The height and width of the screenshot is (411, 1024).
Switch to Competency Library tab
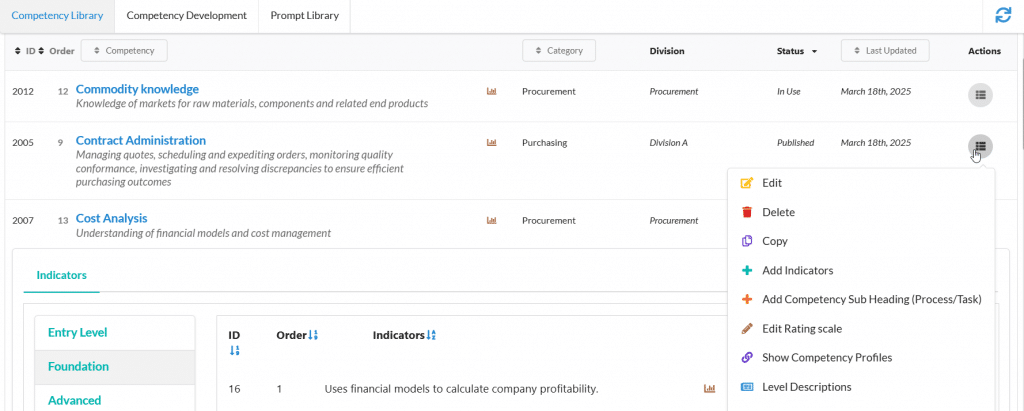coord(57,16)
